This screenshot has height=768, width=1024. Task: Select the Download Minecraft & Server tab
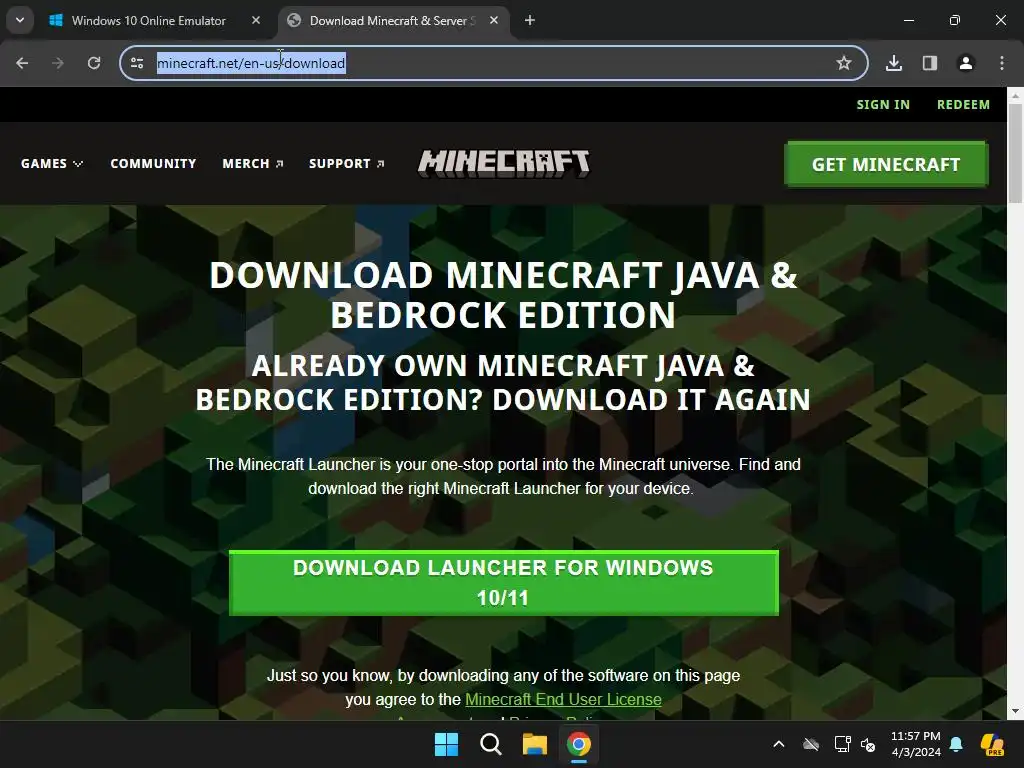(392, 20)
